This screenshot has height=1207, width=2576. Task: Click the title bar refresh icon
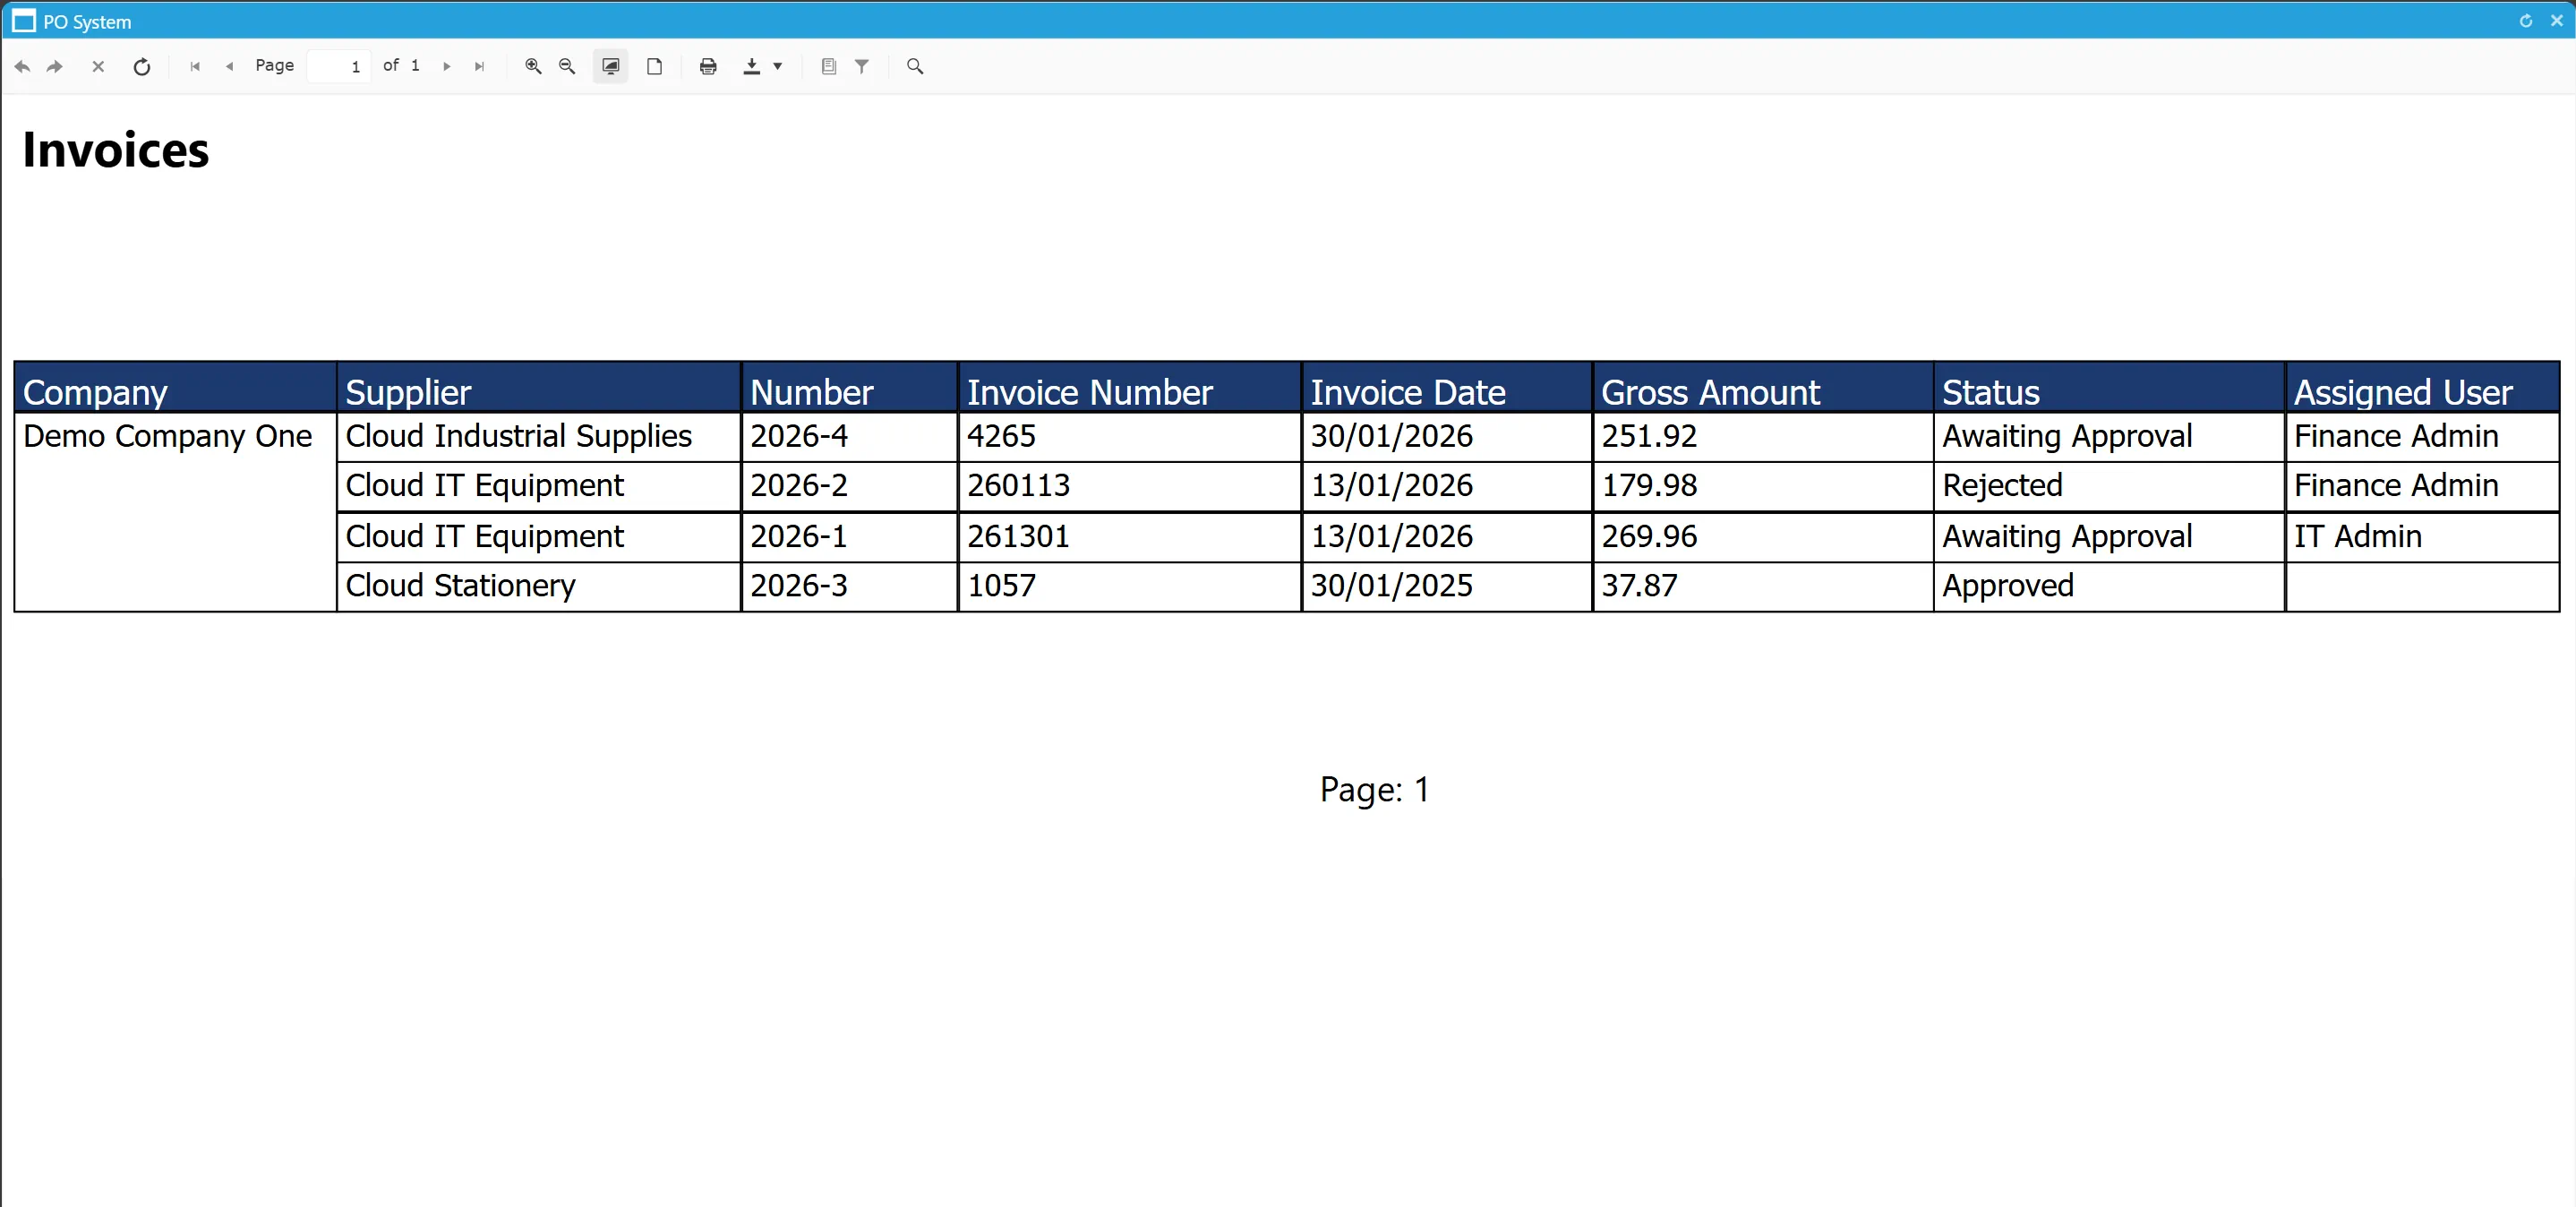pyautogui.click(x=2526, y=21)
